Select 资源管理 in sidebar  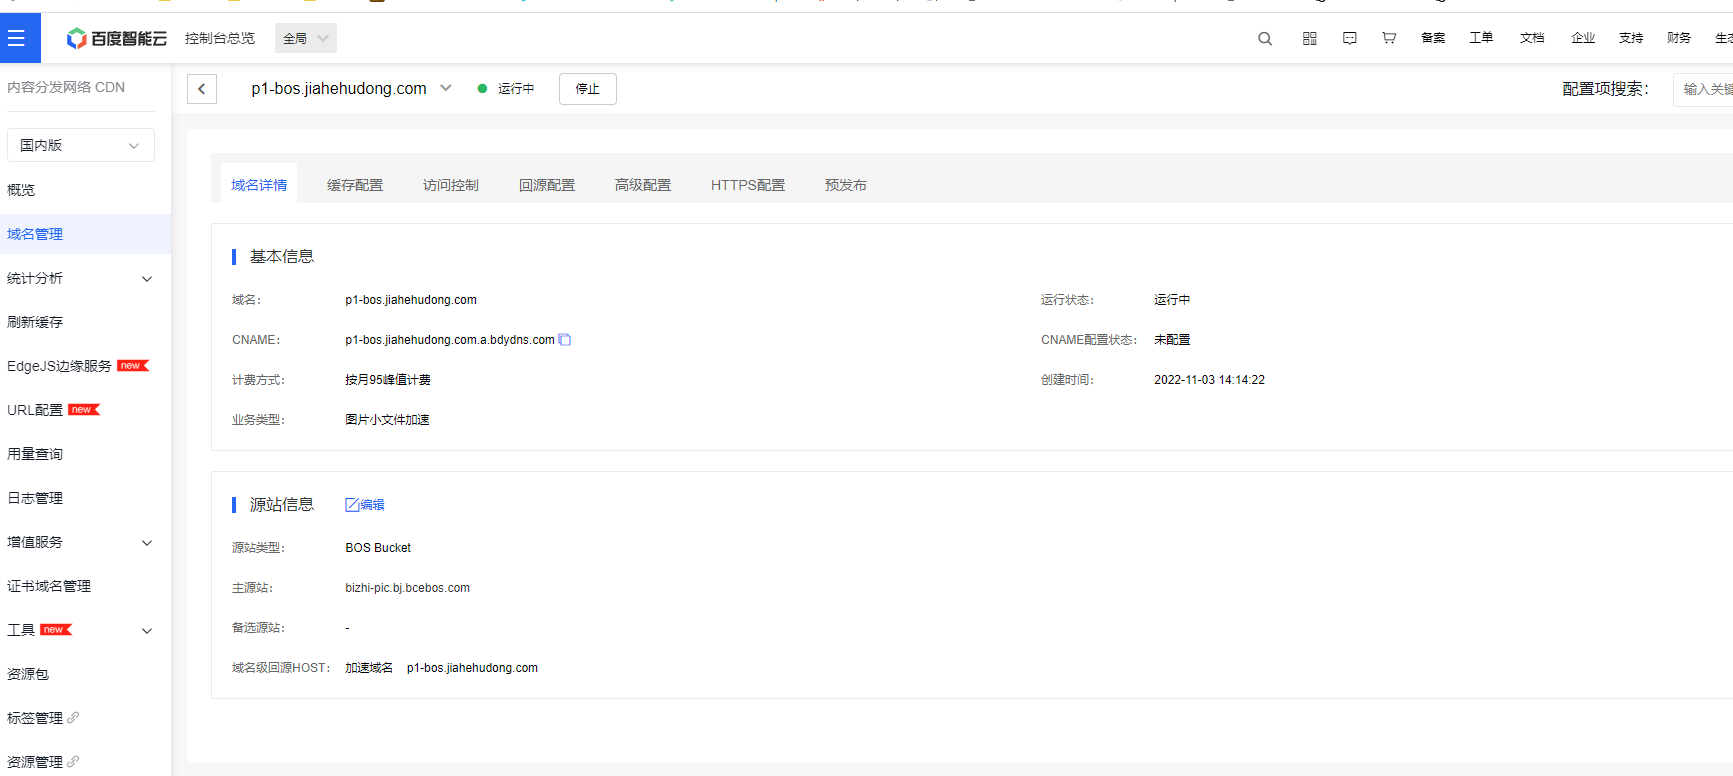point(35,762)
